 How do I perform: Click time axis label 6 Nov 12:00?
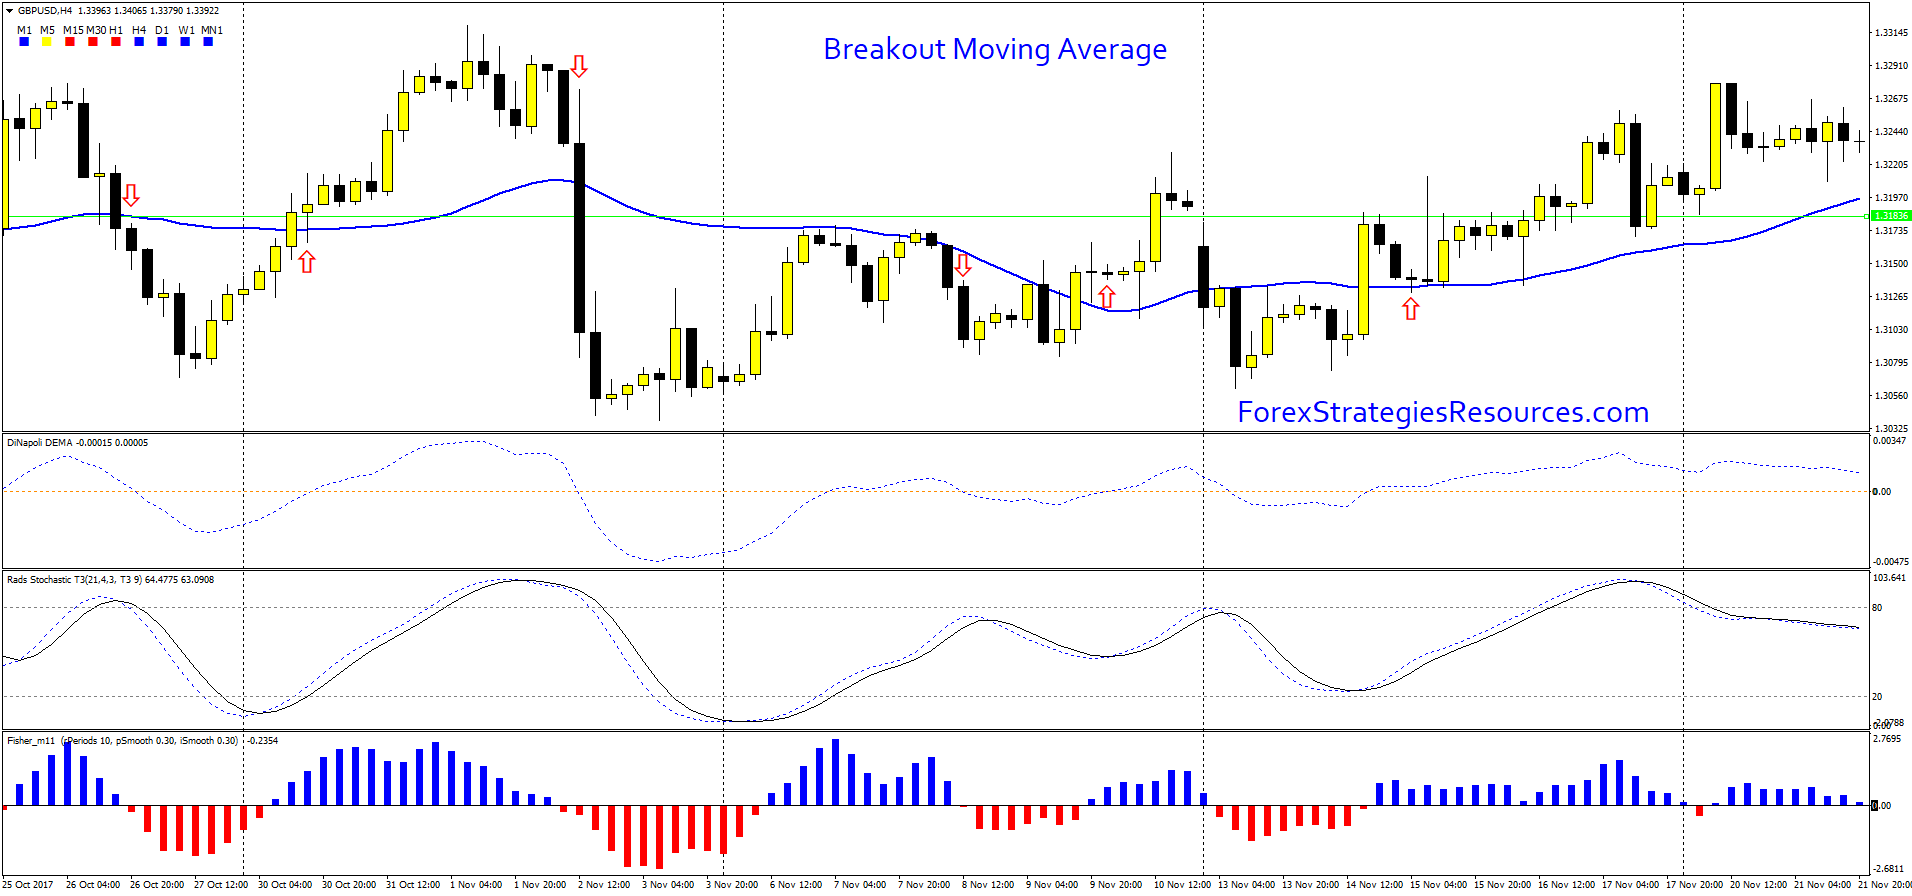(x=796, y=885)
